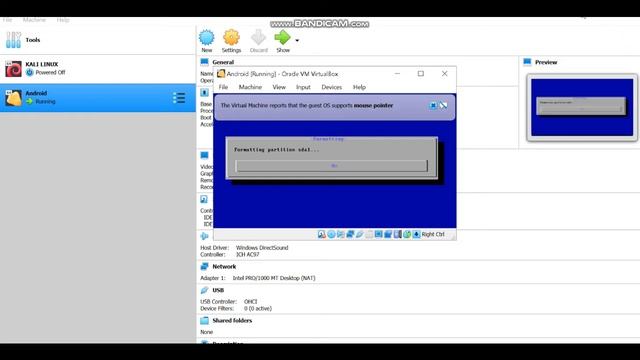
Task: Open the Machine menu in VirtualBox Manager
Action: [x=34, y=20]
